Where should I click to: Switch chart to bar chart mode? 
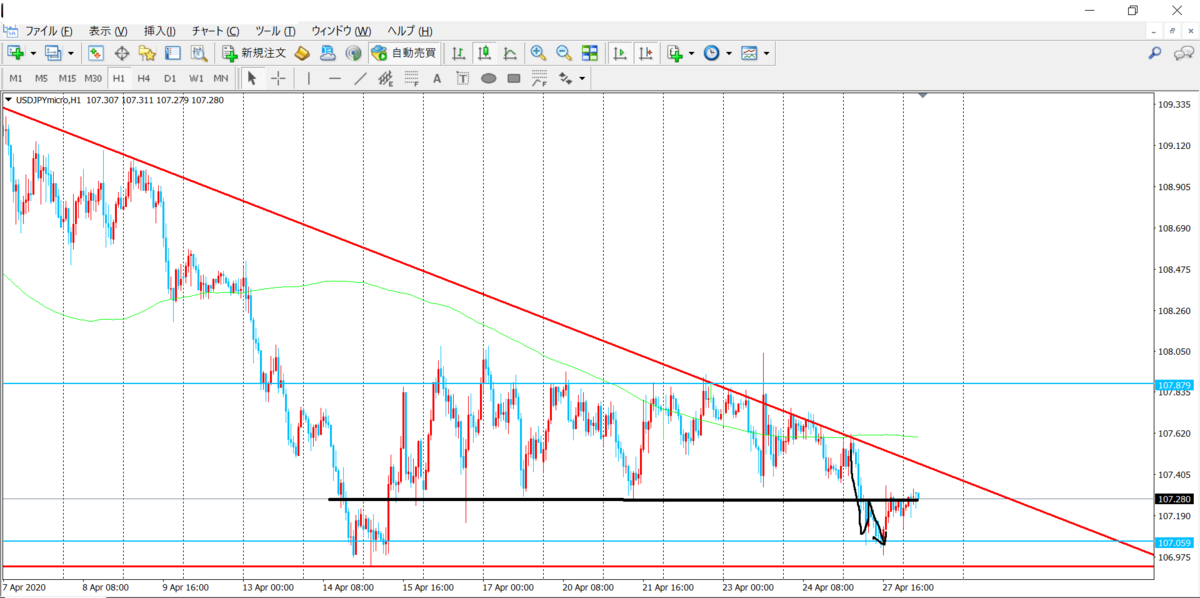coord(458,53)
